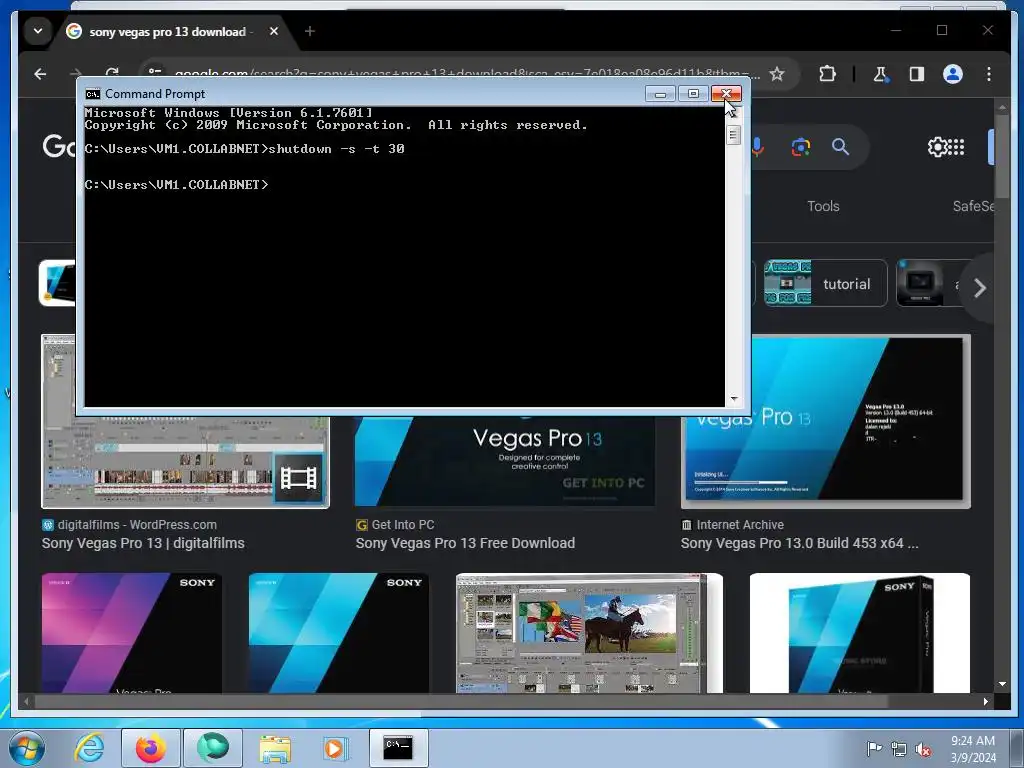Open Sony Vegas Pro 13.0 Build 453 x64 link

coord(799,543)
